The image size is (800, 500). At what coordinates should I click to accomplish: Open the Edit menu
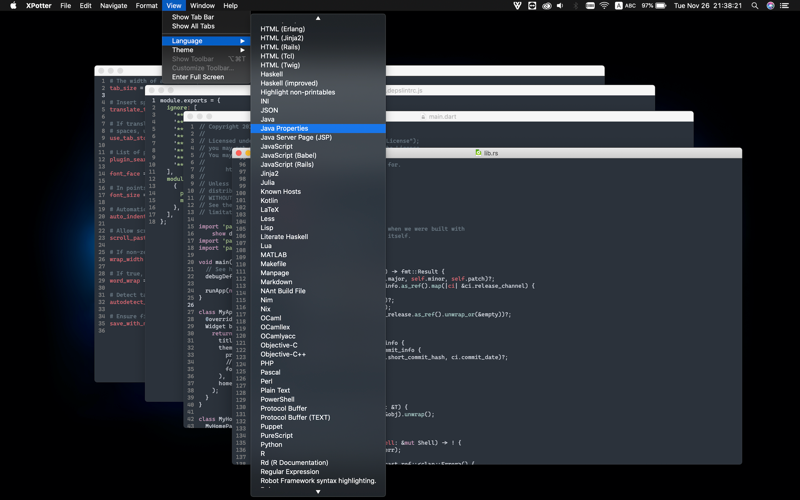86,6
